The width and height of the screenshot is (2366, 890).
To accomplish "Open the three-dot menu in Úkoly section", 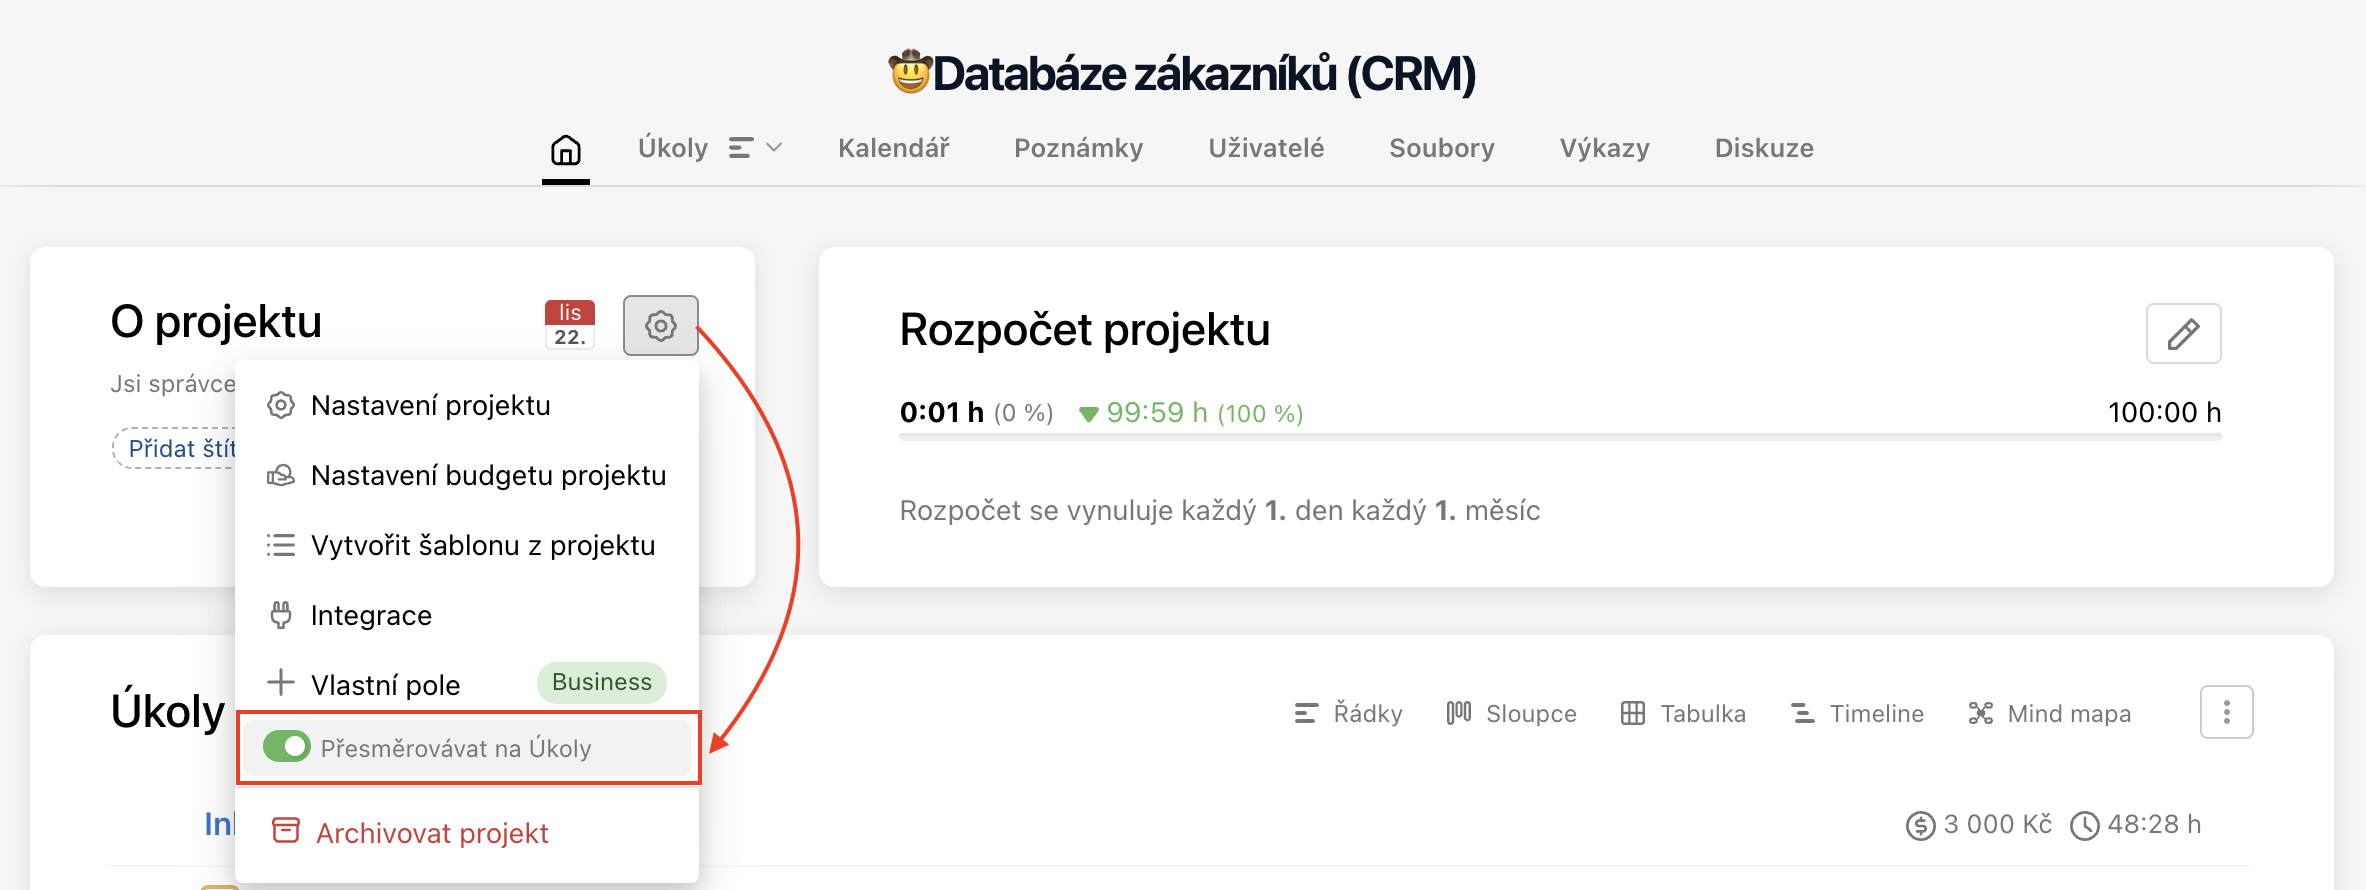I will coord(2227,712).
